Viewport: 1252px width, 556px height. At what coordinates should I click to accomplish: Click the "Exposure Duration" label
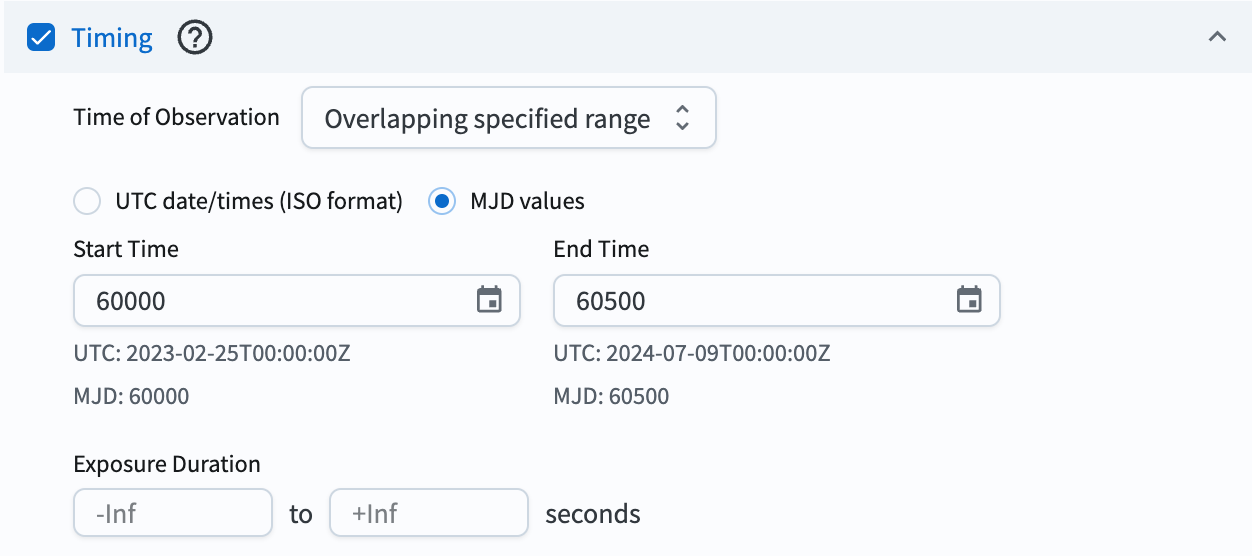click(x=167, y=464)
